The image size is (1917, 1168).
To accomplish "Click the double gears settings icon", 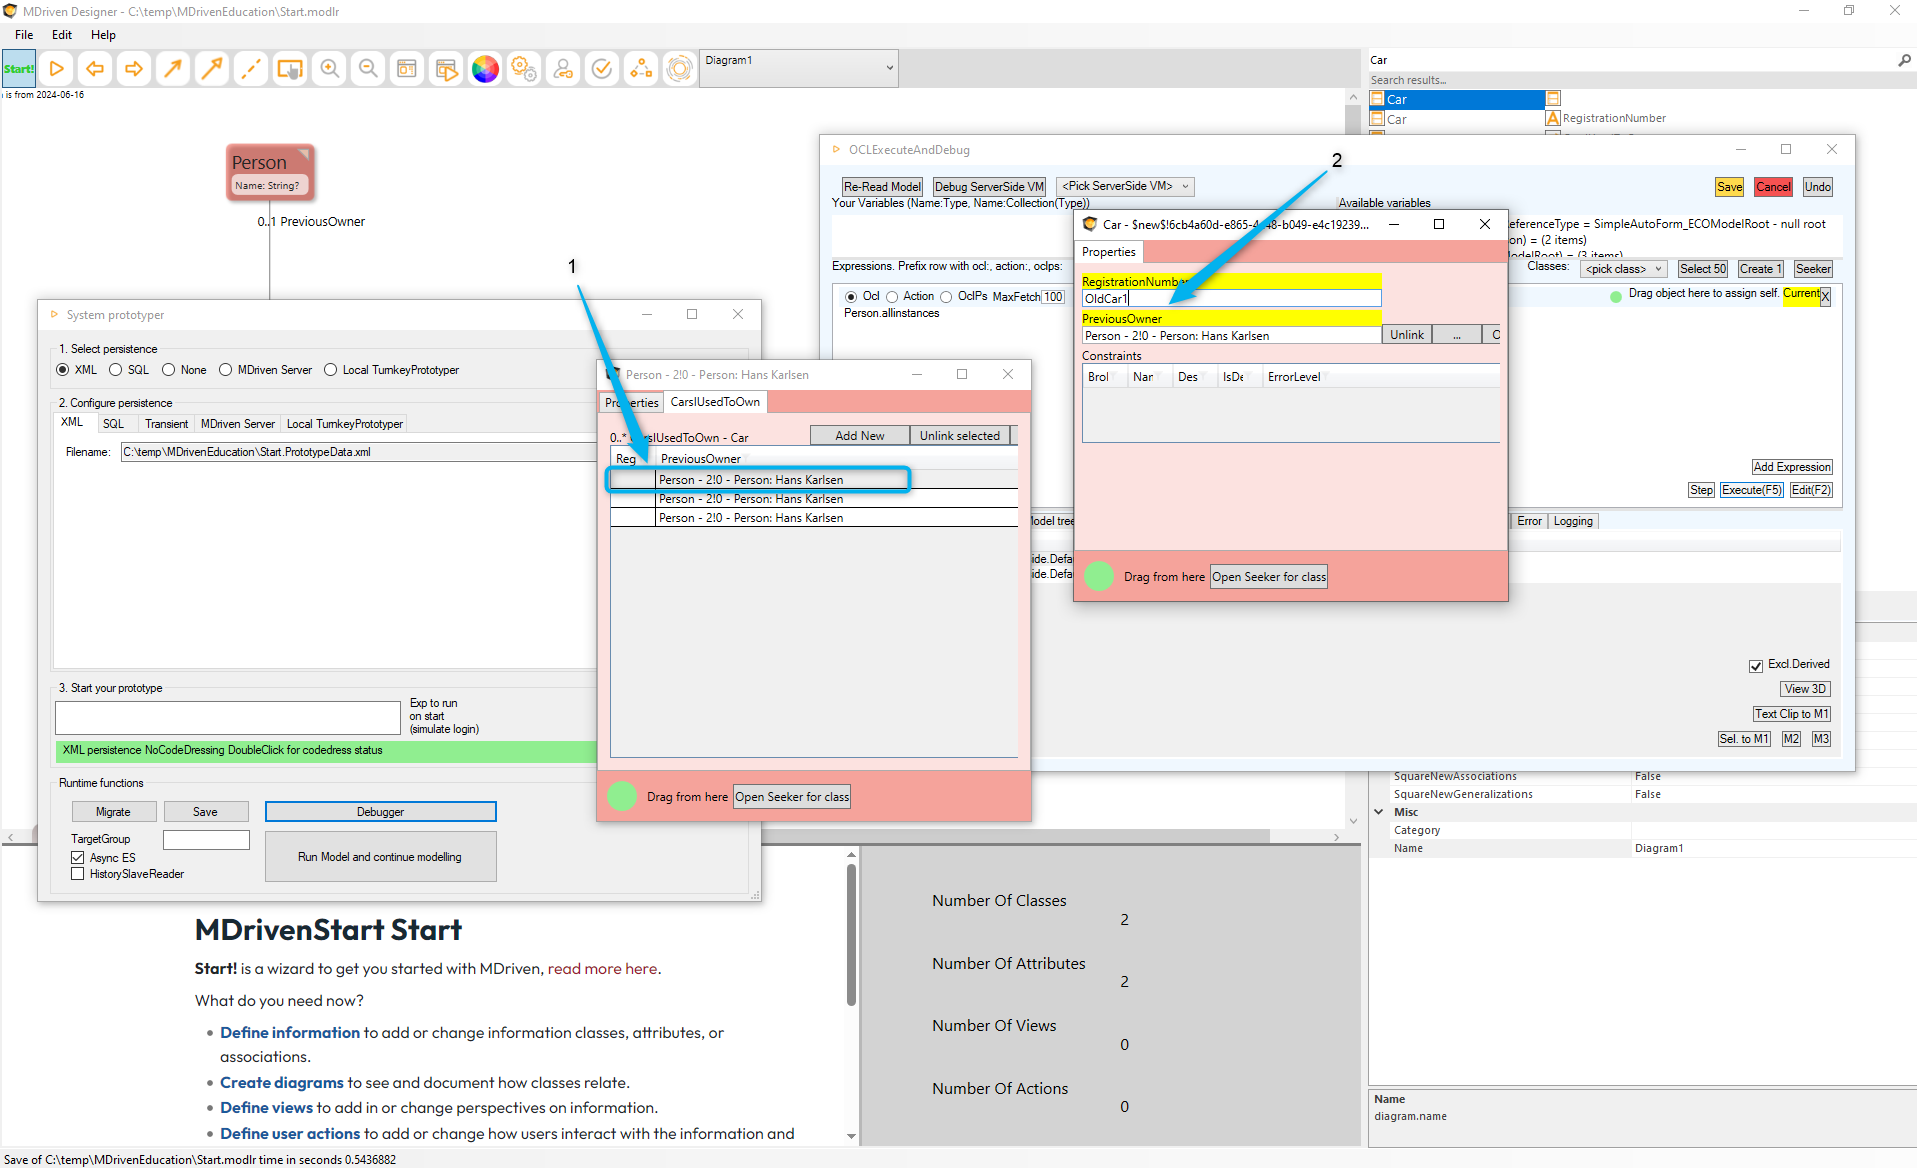I will click(x=524, y=69).
